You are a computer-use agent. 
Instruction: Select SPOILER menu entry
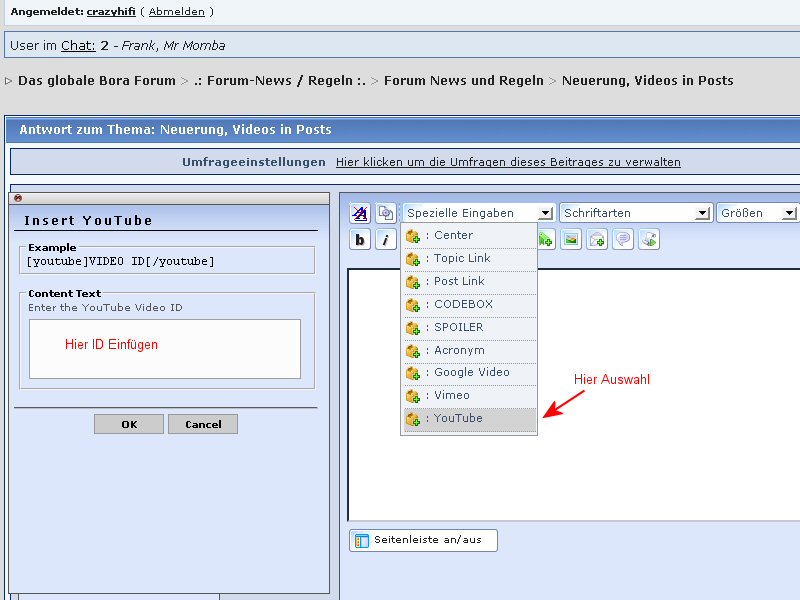(469, 327)
